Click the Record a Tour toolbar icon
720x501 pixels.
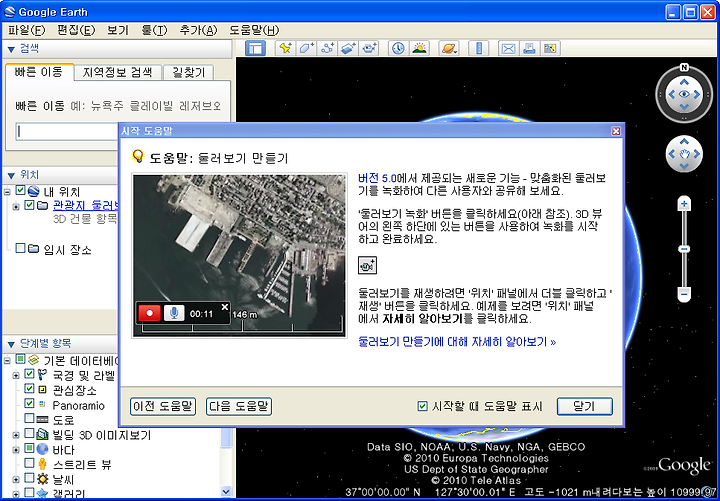click(370, 48)
